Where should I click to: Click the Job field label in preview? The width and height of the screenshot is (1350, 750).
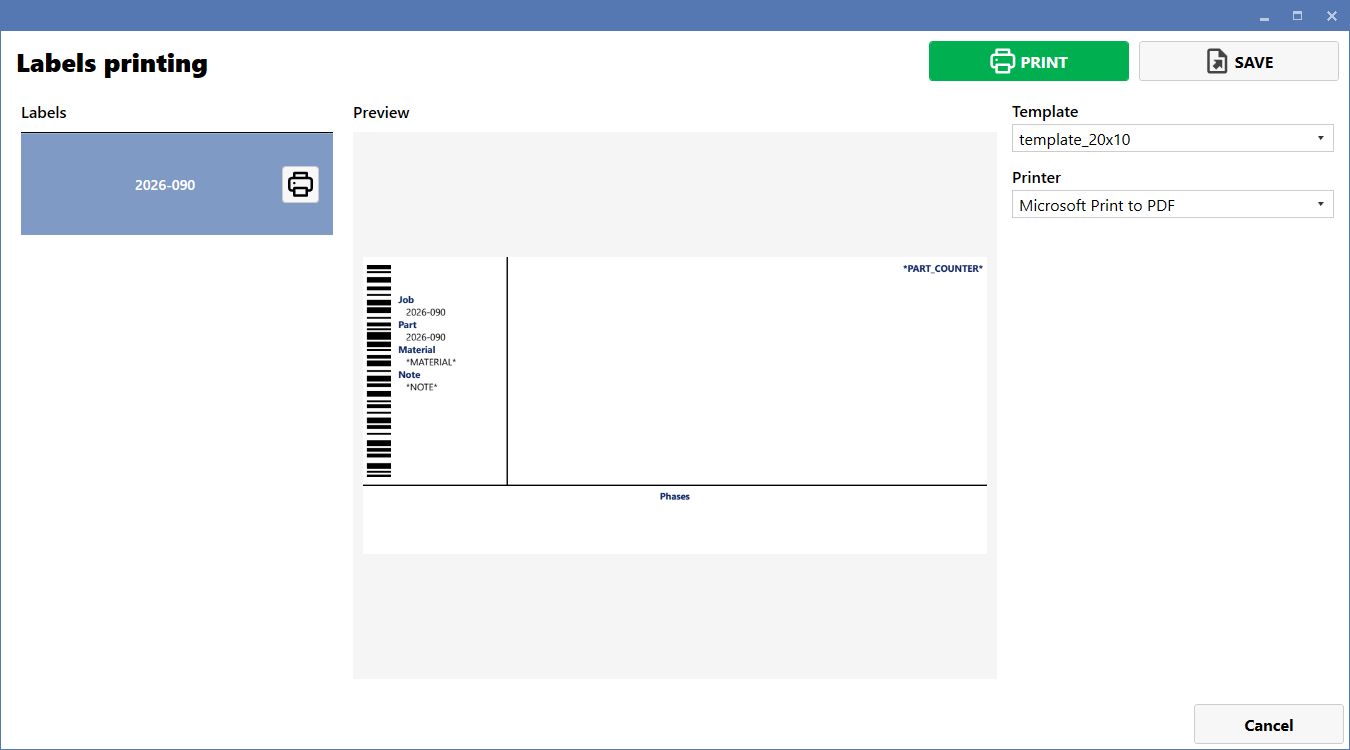point(406,300)
